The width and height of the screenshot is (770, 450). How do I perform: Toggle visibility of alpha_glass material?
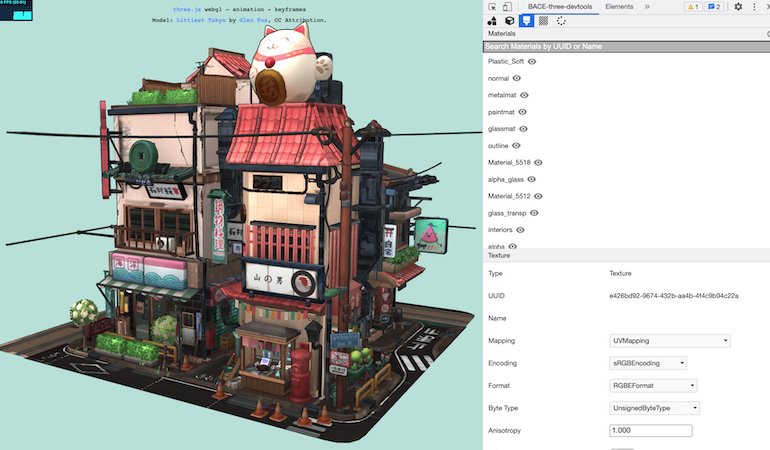point(531,179)
